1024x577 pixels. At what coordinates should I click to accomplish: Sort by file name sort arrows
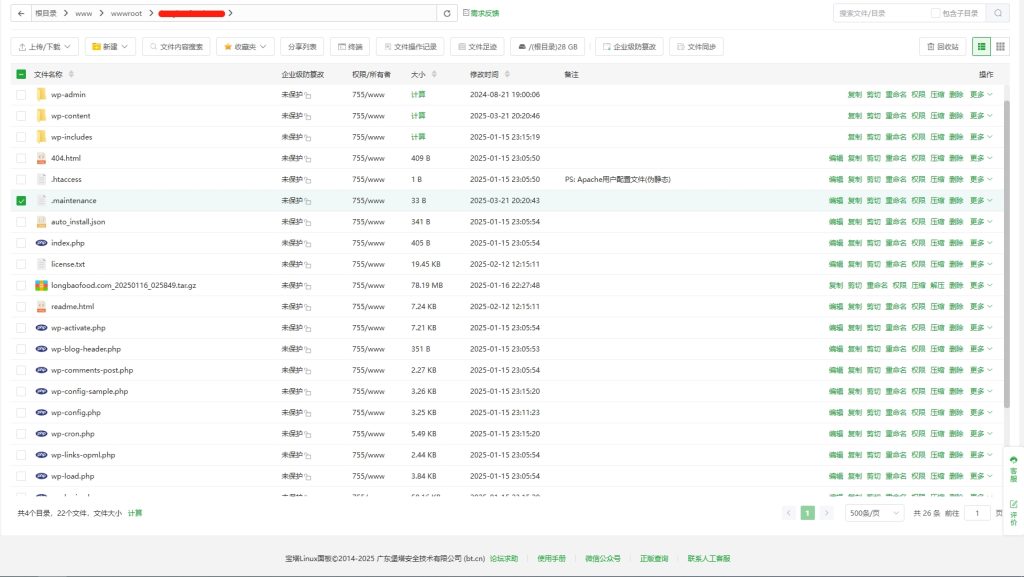pos(71,74)
